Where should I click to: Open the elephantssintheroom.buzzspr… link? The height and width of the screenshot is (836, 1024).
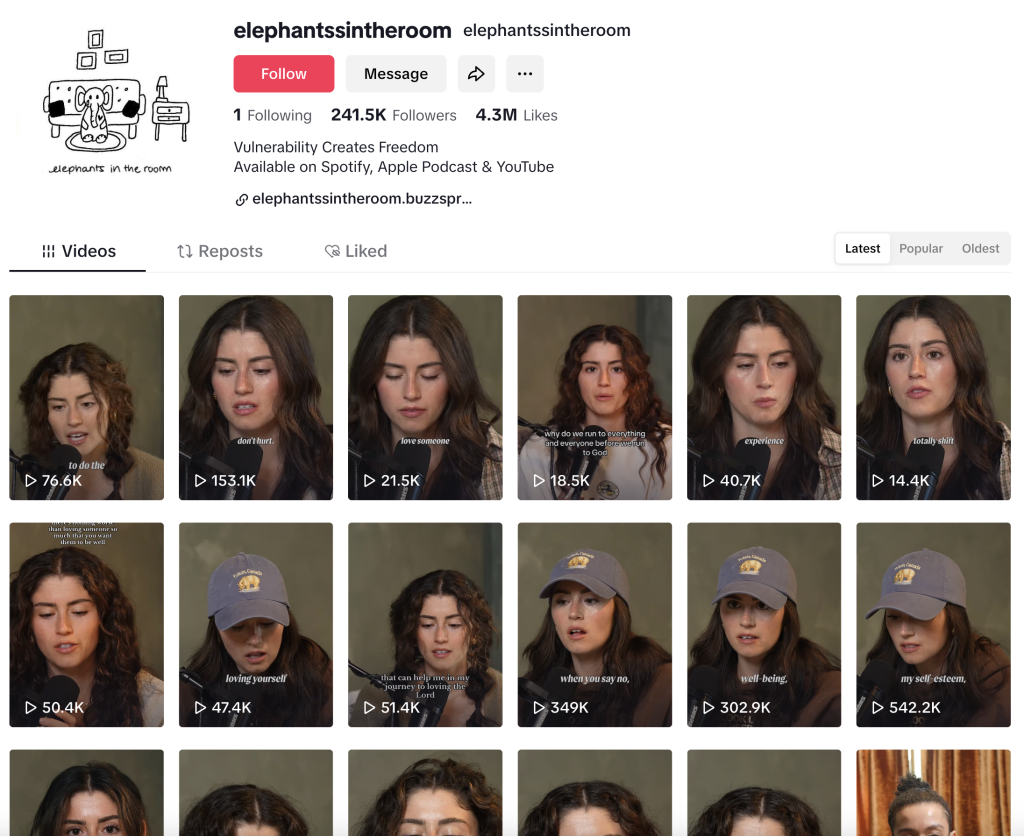pyautogui.click(x=361, y=199)
